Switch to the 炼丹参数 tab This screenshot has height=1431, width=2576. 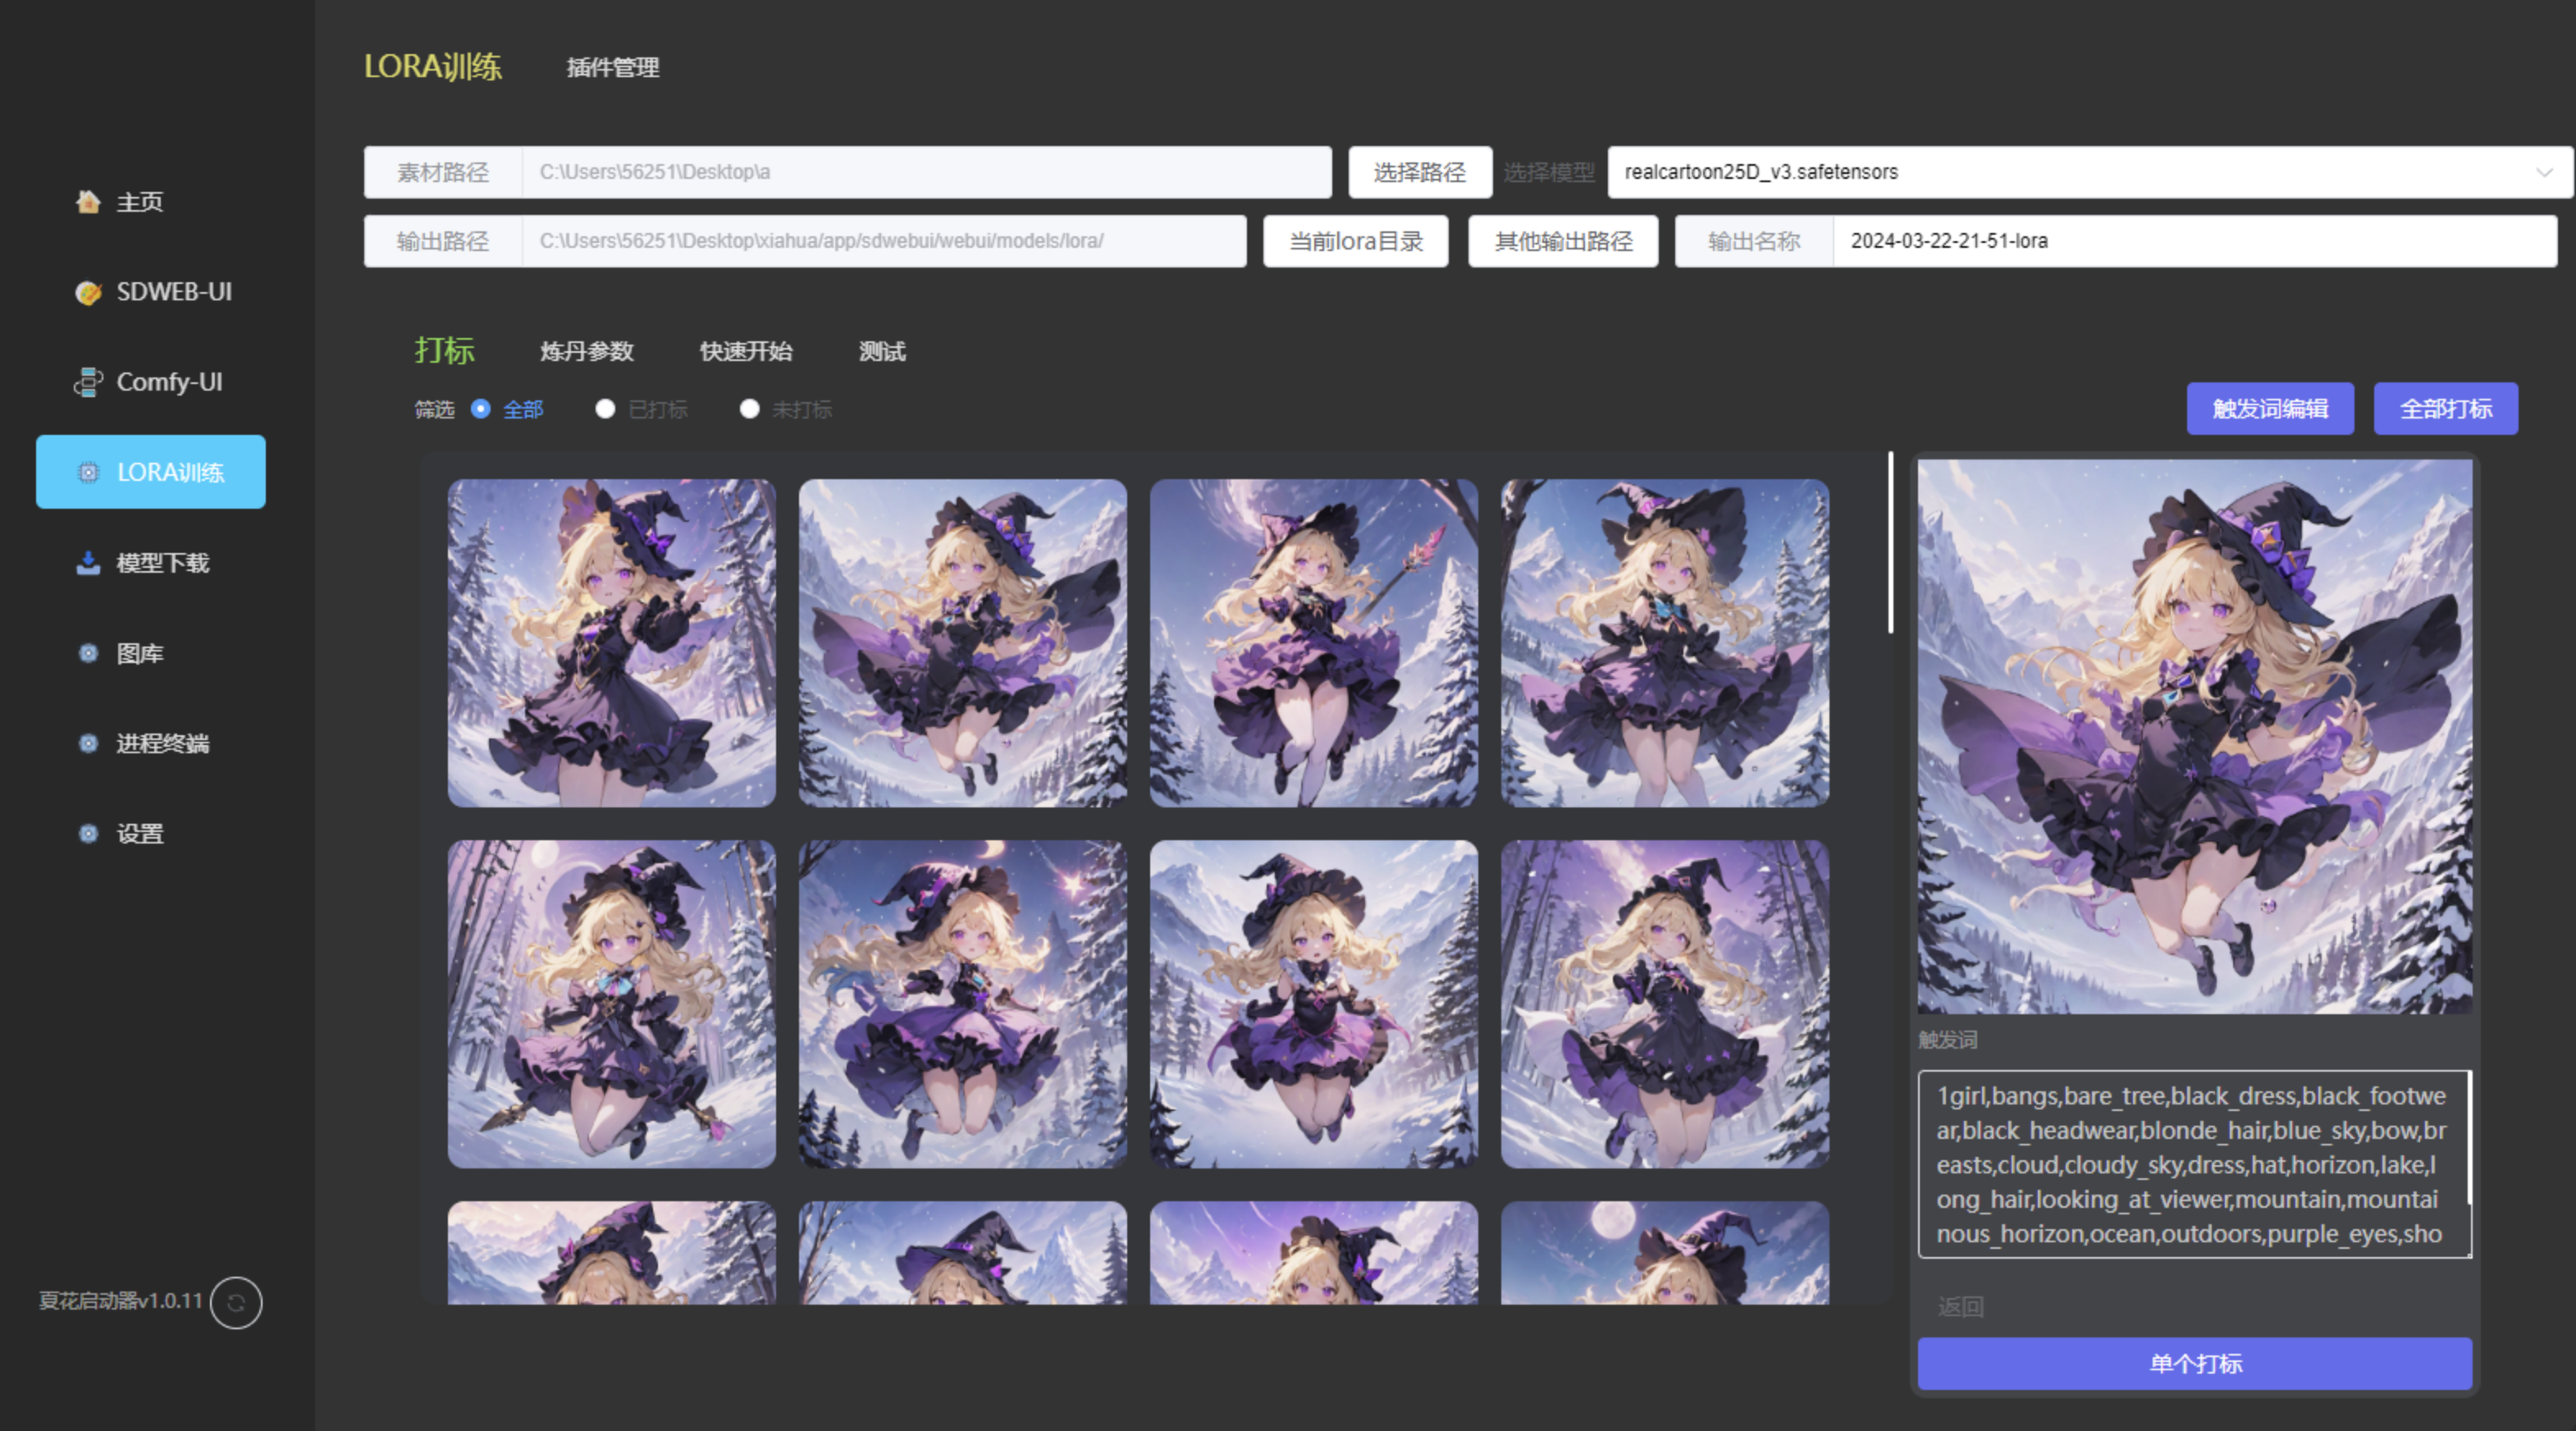point(587,351)
